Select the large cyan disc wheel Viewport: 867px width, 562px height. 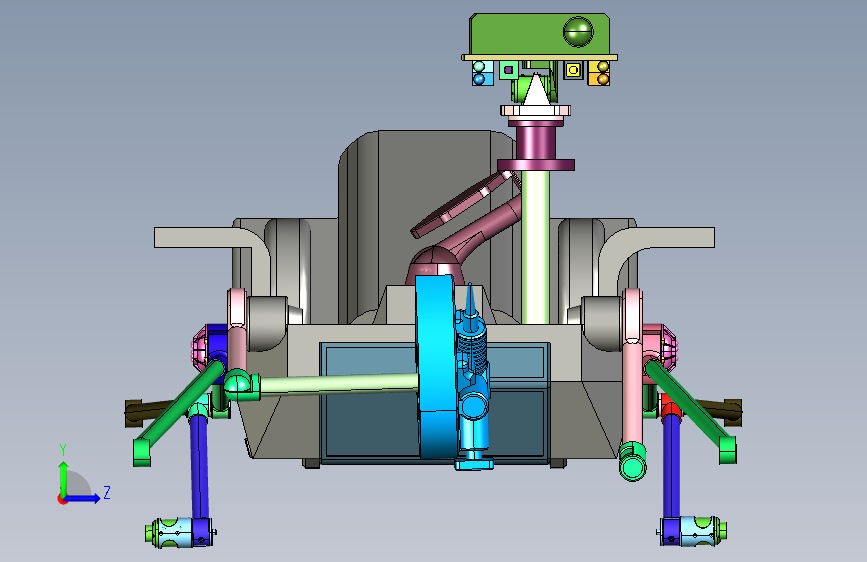click(x=436, y=365)
